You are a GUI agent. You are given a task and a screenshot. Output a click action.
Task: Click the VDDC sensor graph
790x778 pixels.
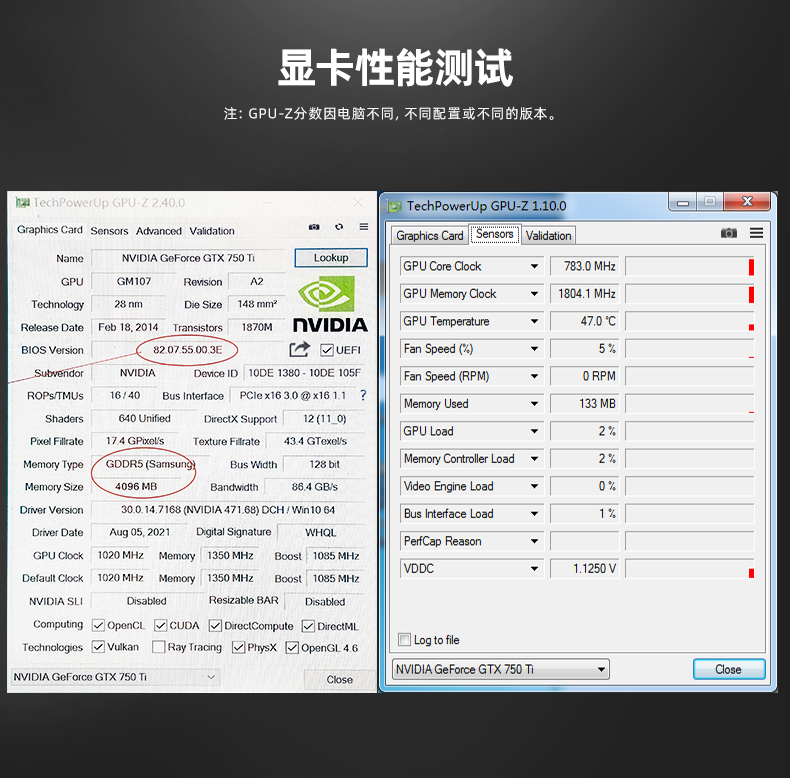[690, 569]
